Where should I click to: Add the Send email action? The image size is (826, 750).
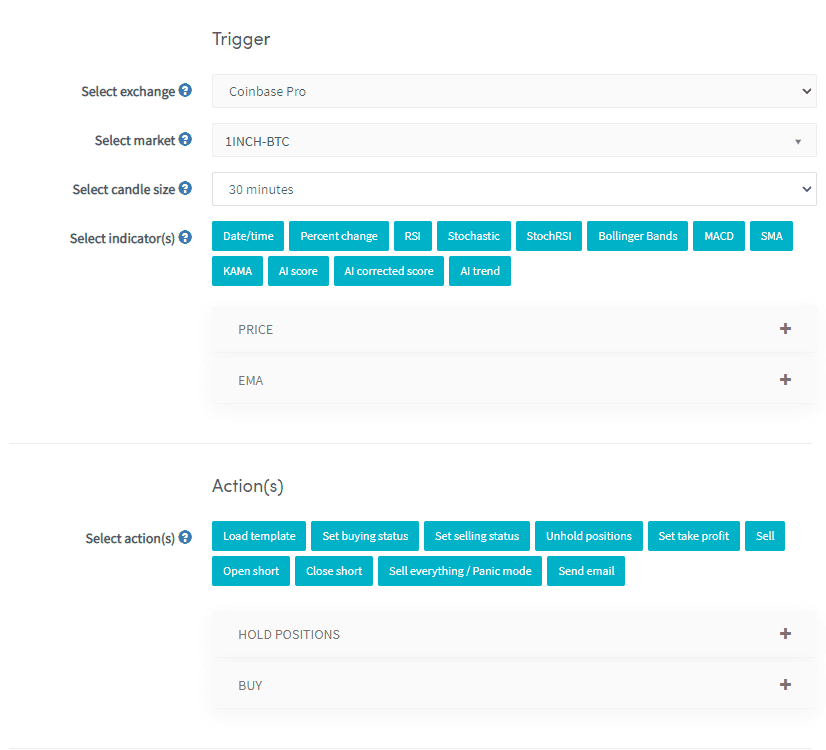pos(585,571)
